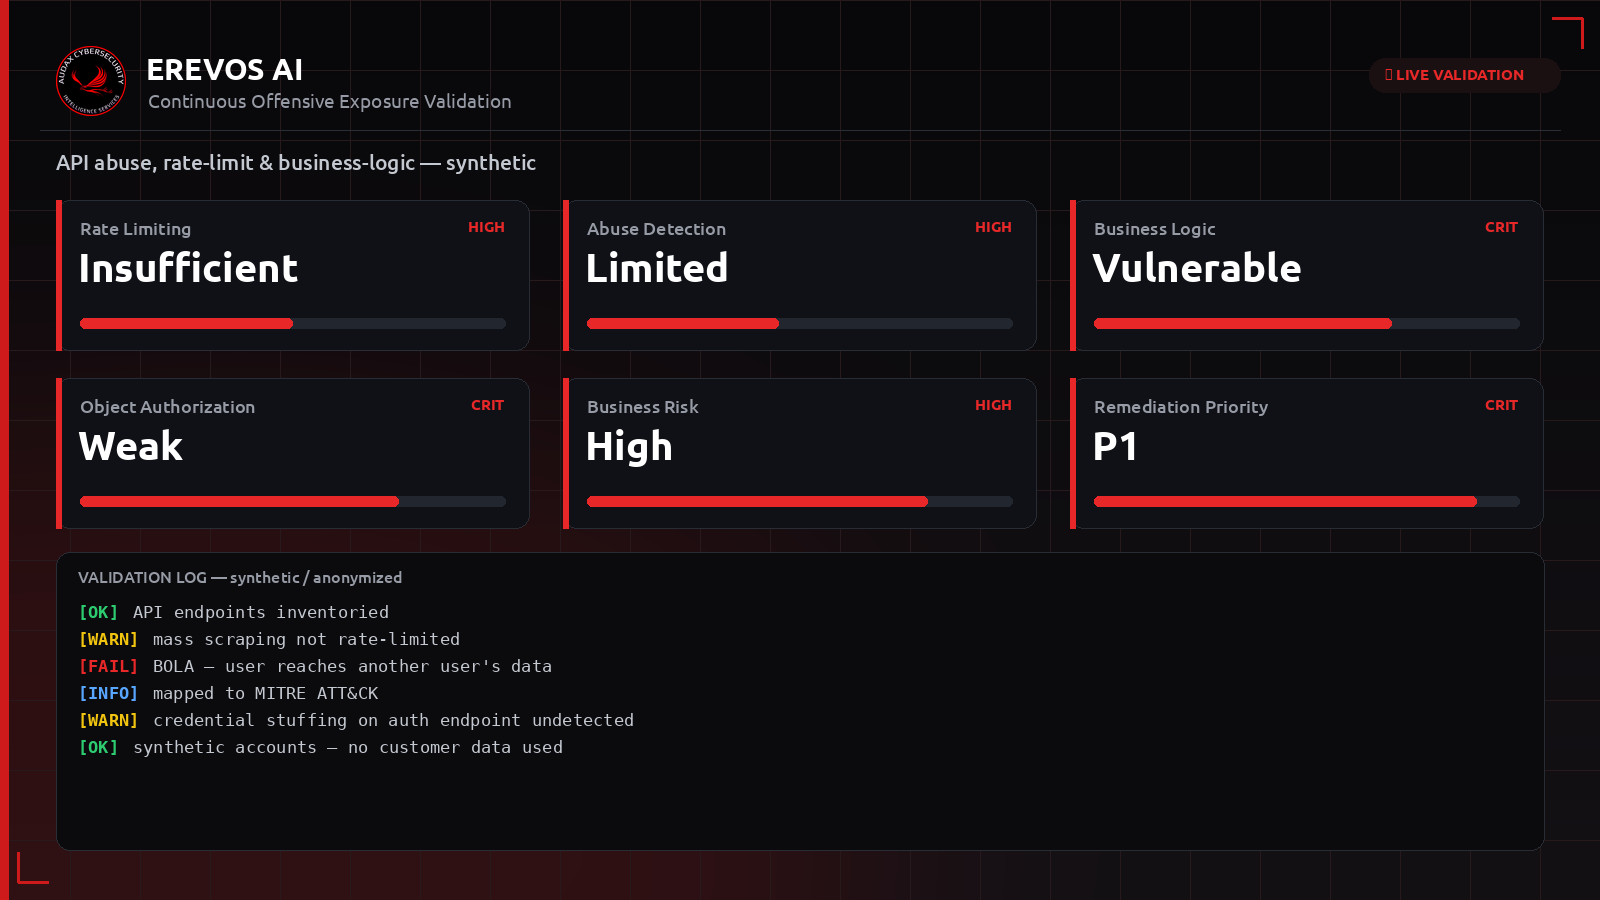This screenshot has width=1600, height=900.
Task: Click CRIT badge on Object Authorization card
Action: [487, 405]
